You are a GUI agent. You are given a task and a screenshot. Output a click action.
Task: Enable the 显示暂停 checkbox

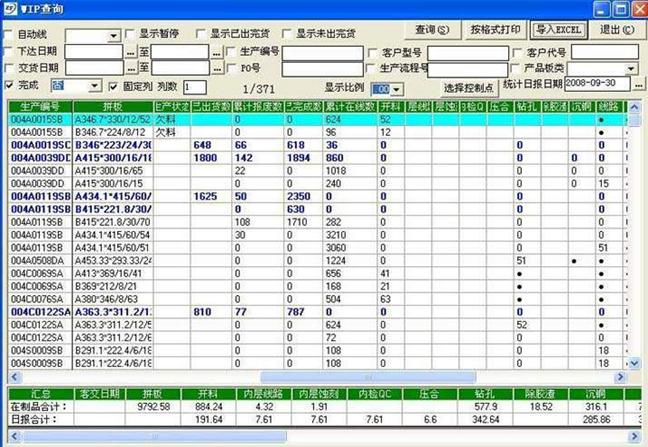coord(130,34)
